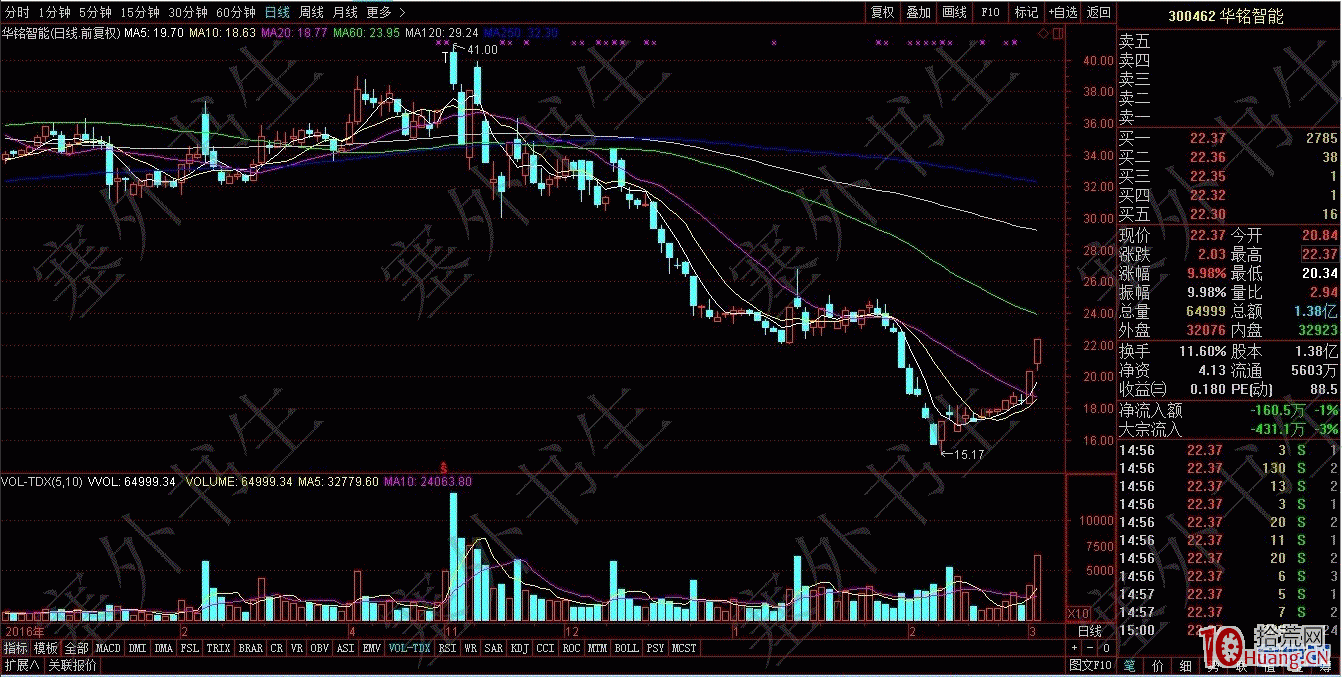Open the 复权 adjustment options
The image size is (1342, 677).
click(882, 12)
